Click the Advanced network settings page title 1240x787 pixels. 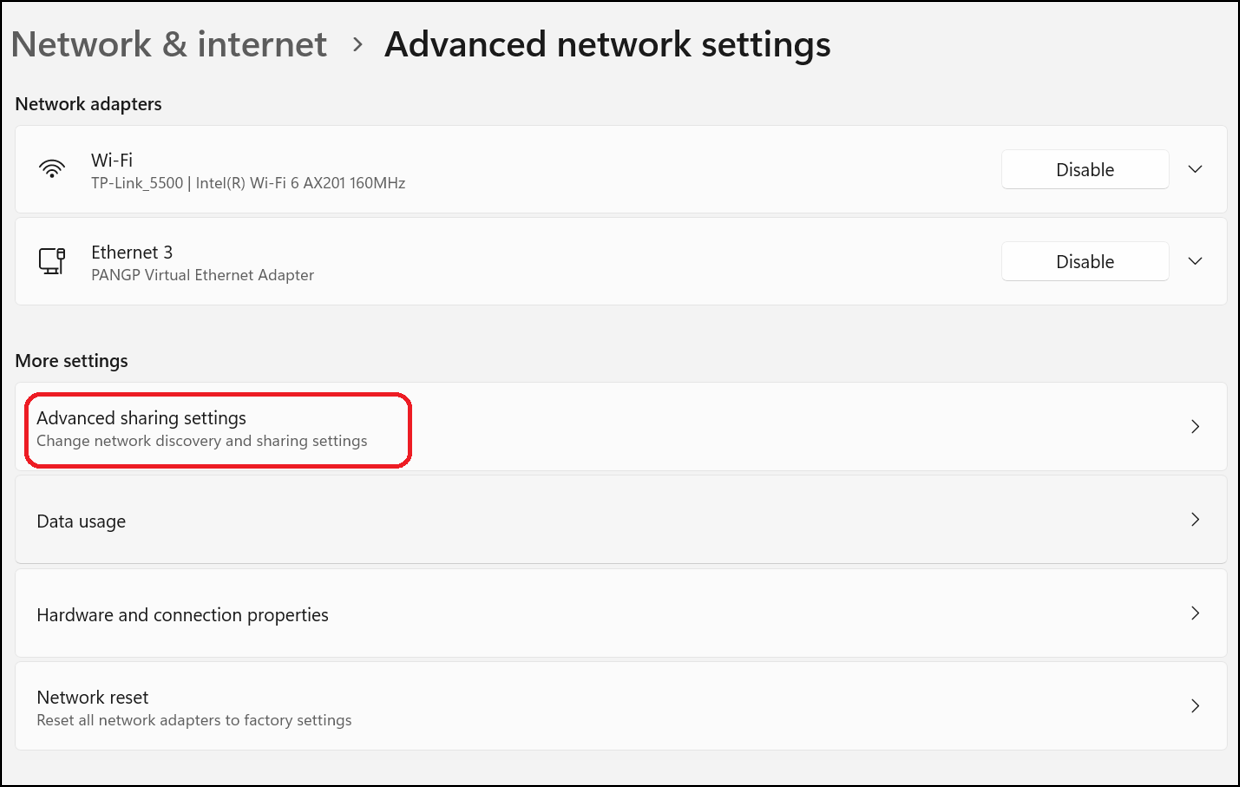(607, 44)
